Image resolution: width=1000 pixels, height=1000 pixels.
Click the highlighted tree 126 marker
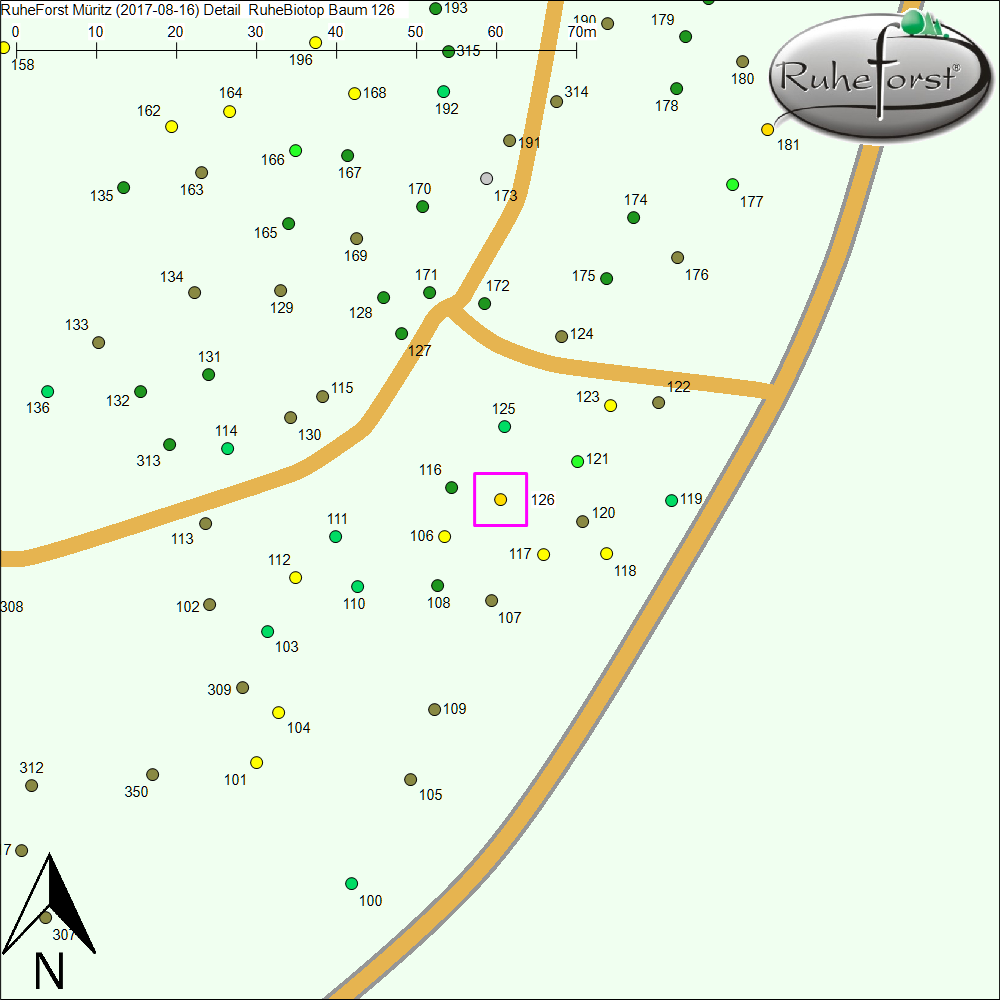pos(500,499)
